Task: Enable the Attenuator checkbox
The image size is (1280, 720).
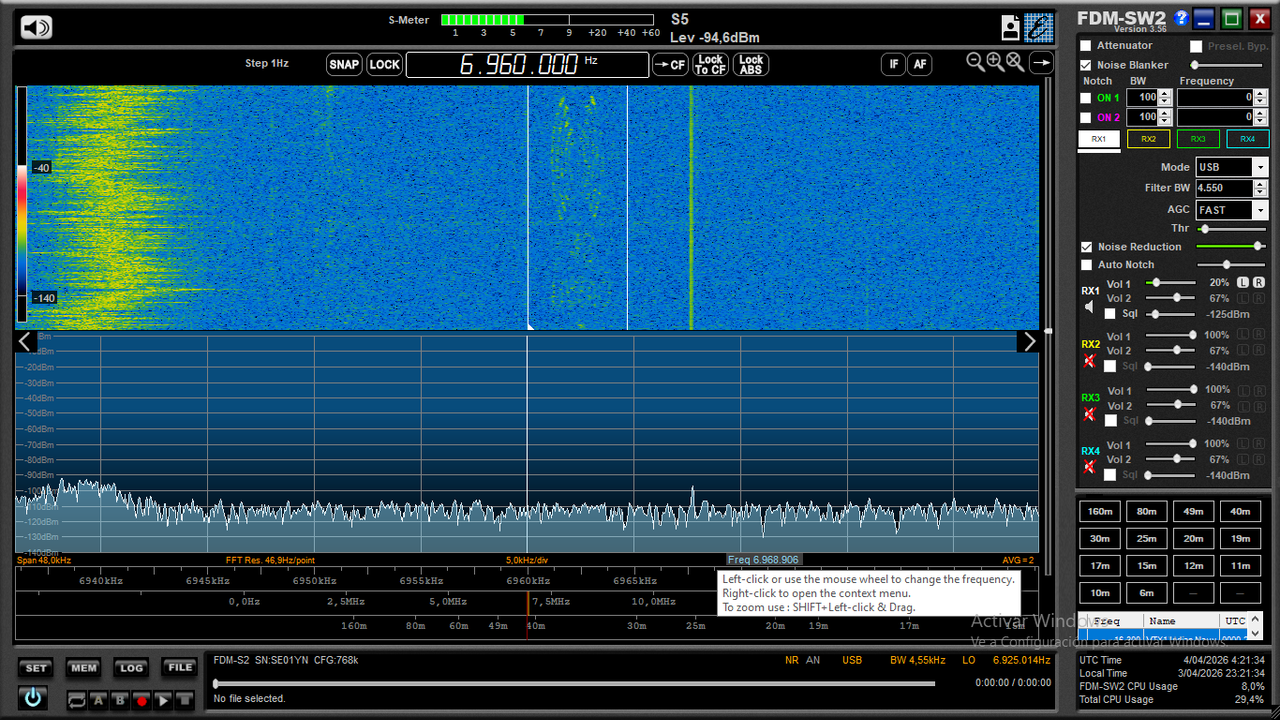Action: click(1086, 46)
